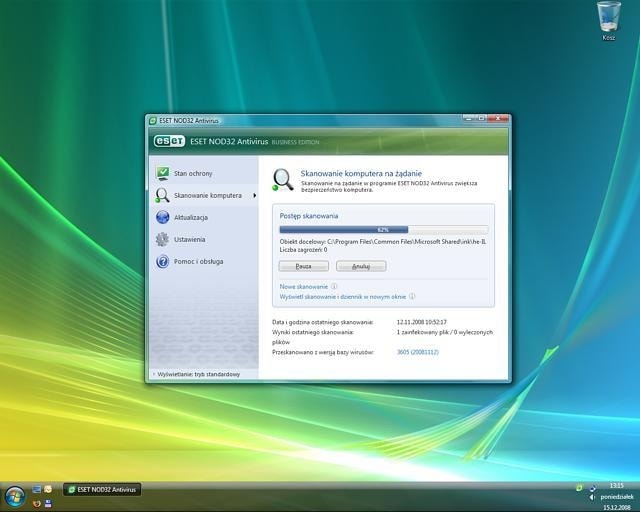The height and width of the screenshot is (512, 640).
Task: Click the Obiekt docelowy path text
Action: [x=383, y=242]
